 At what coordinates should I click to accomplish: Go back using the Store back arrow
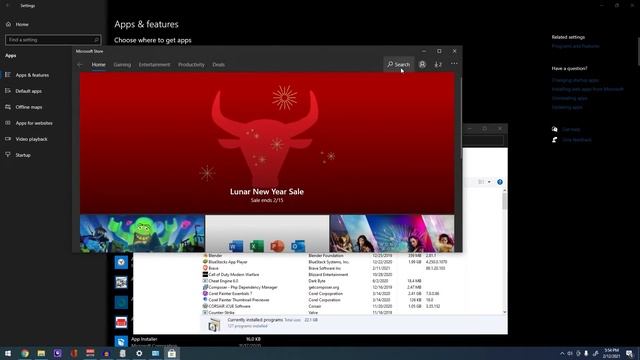[x=80, y=64]
